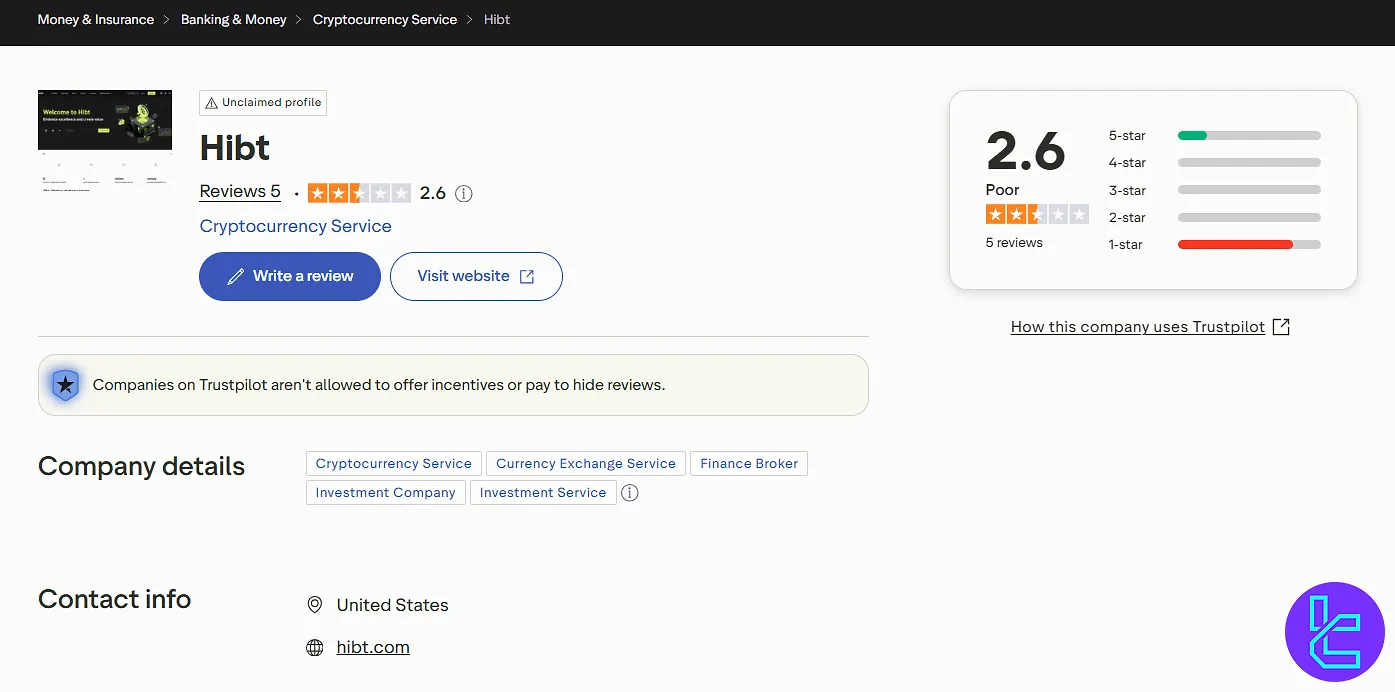Click the pencil icon on Write a review
The width and height of the screenshot is (1395, 692).
[x=236, y=277]
